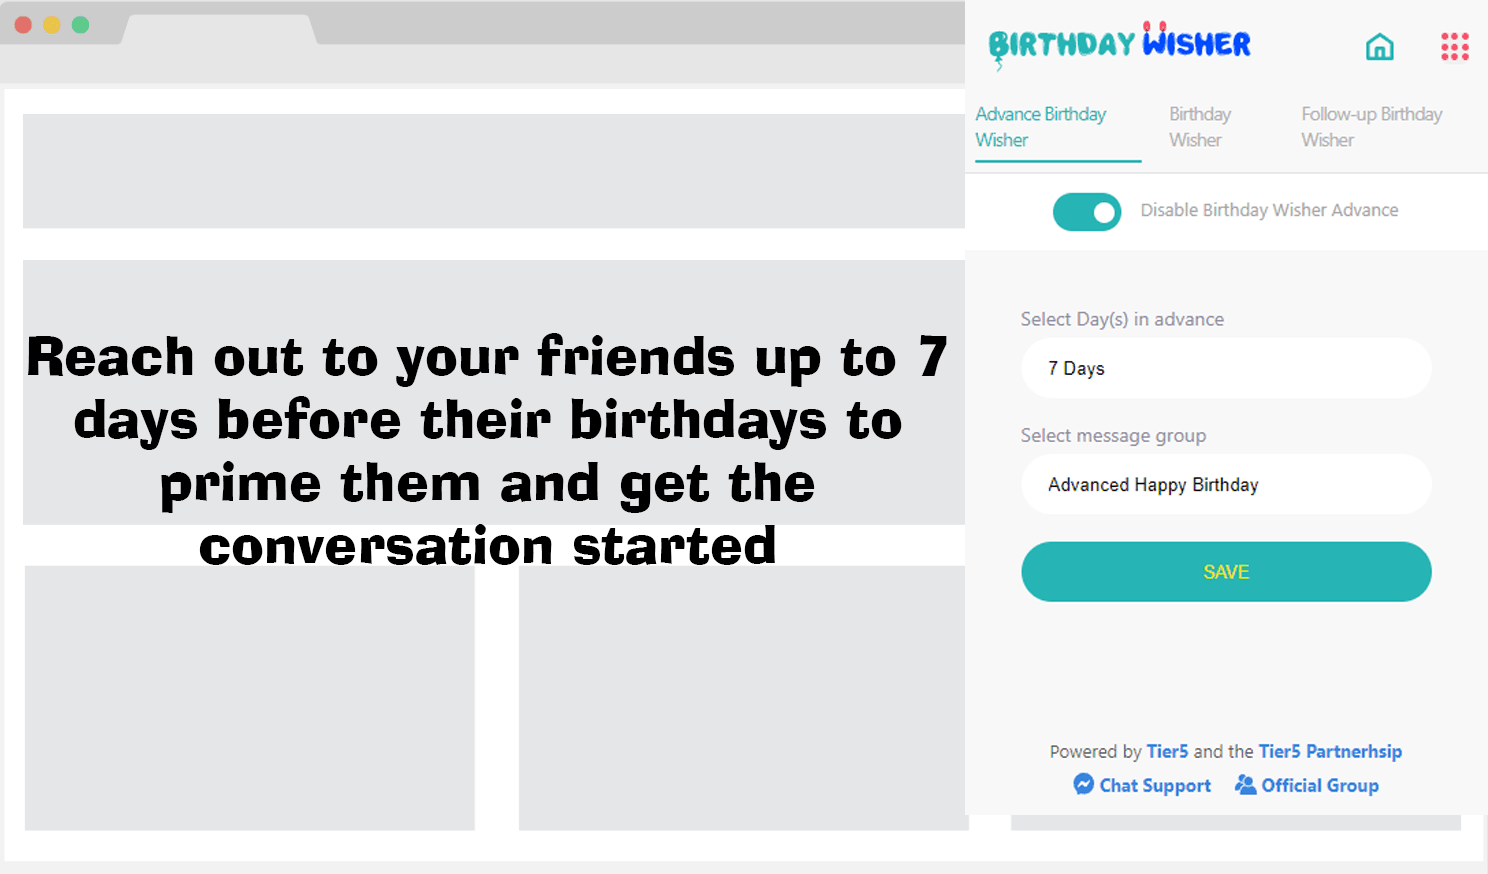Toggle the Disable Birthday Wisher Advance switch

(x=1087, y=212)
